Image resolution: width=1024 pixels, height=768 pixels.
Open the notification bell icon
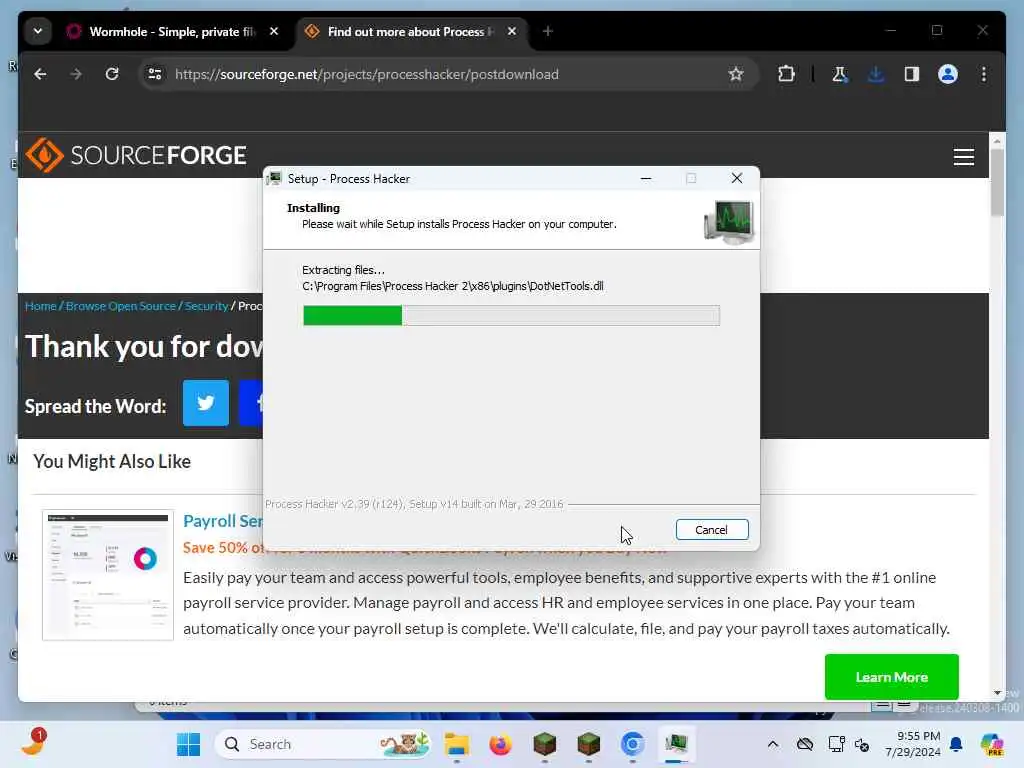point(956,744)
